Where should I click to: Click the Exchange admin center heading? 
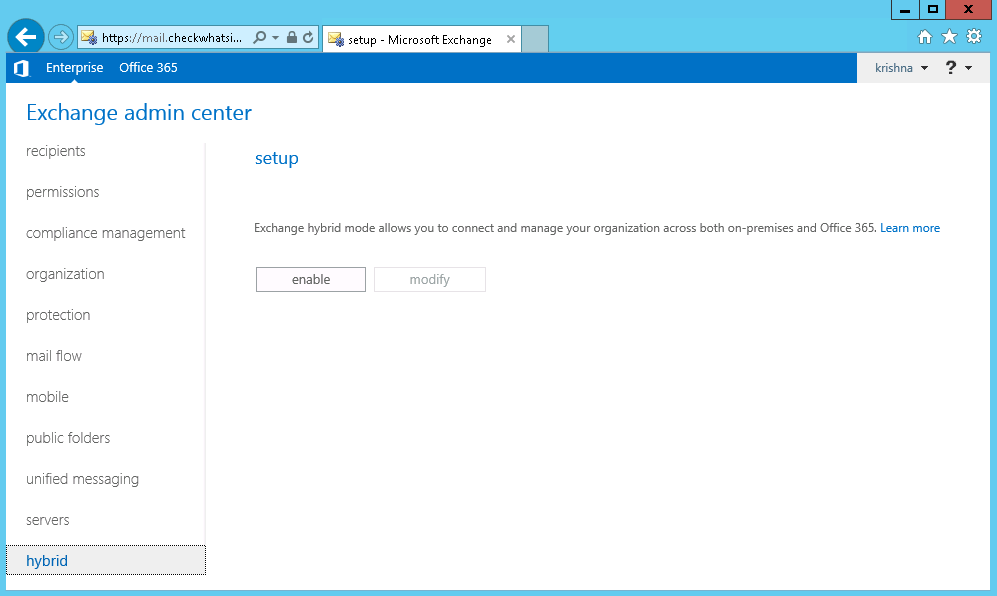click(x=139, y=113)
